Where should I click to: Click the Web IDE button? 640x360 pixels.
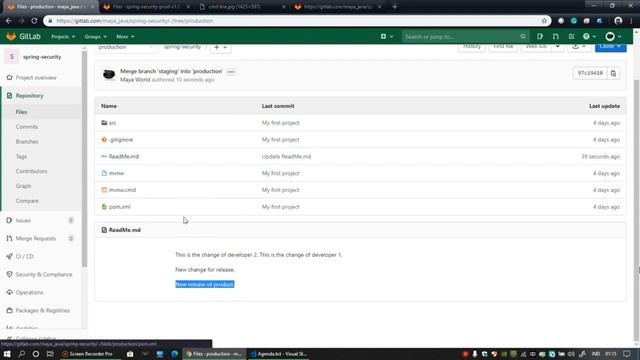[x=536, y=47]
